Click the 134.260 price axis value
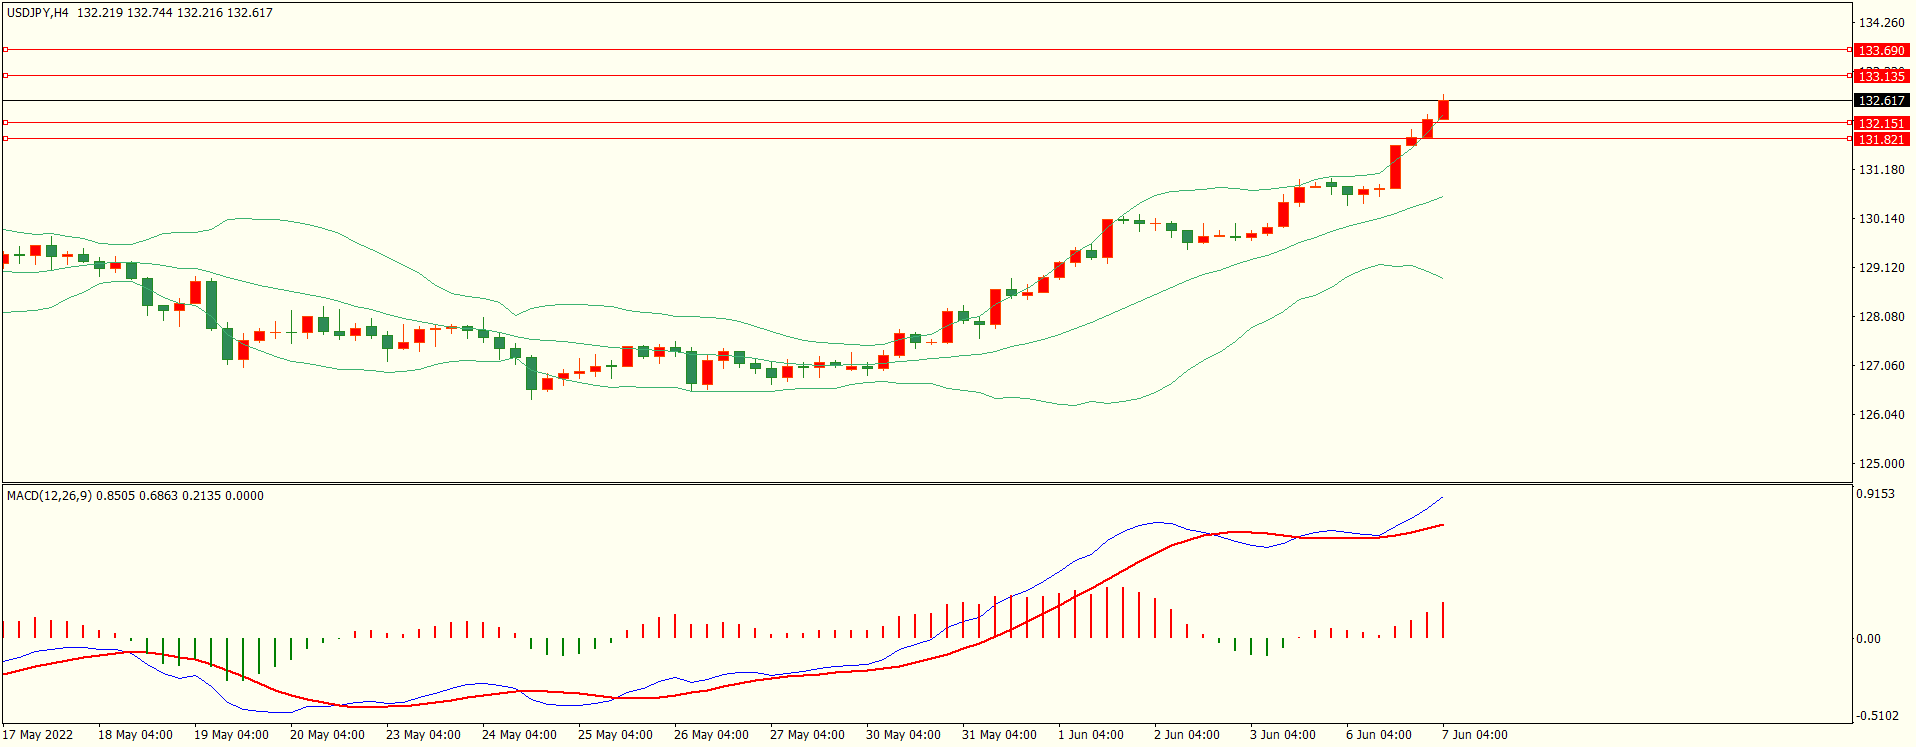1916x747 pixels. (x=1881, y=23)
